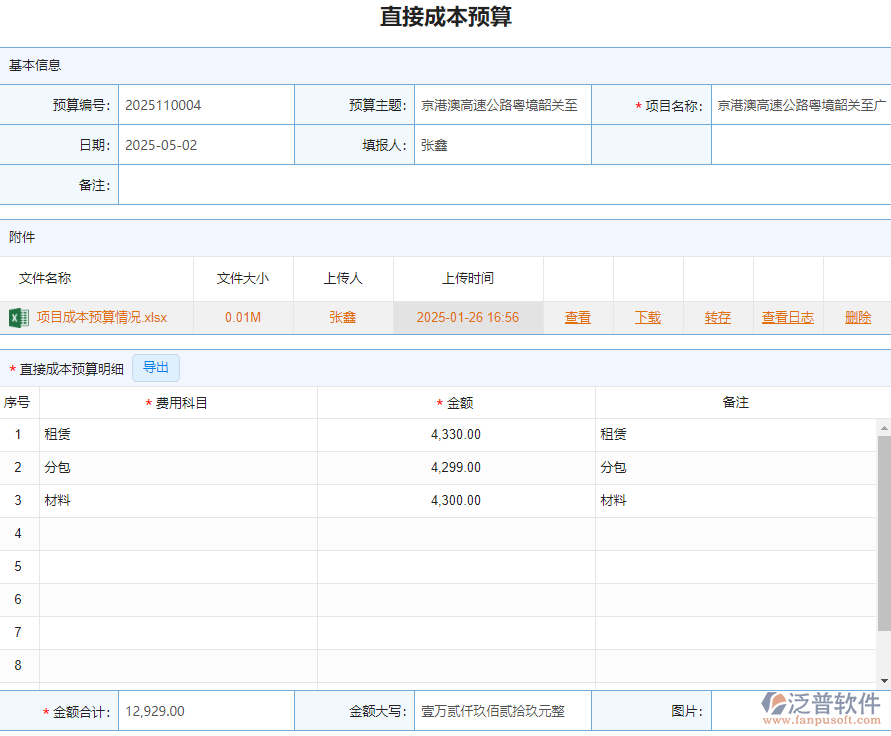The image size is (891, 736).
Task: Click the 填报人 field showing 张鑫
Action: click(503, 144)
